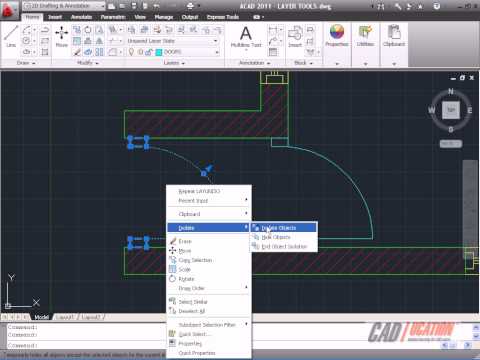Open Quick Properties from context menu
The image size is (480, 360).
(x=209, y=353)
